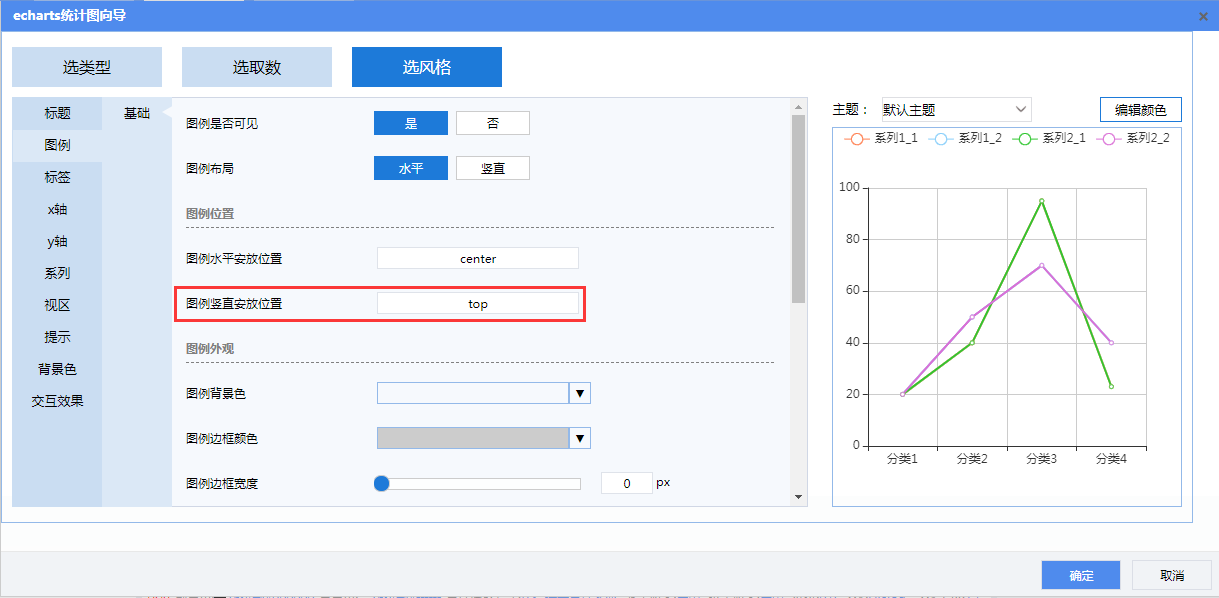Close the echarts wizard dialog

pyautogui.click(x=1202, y=16)
